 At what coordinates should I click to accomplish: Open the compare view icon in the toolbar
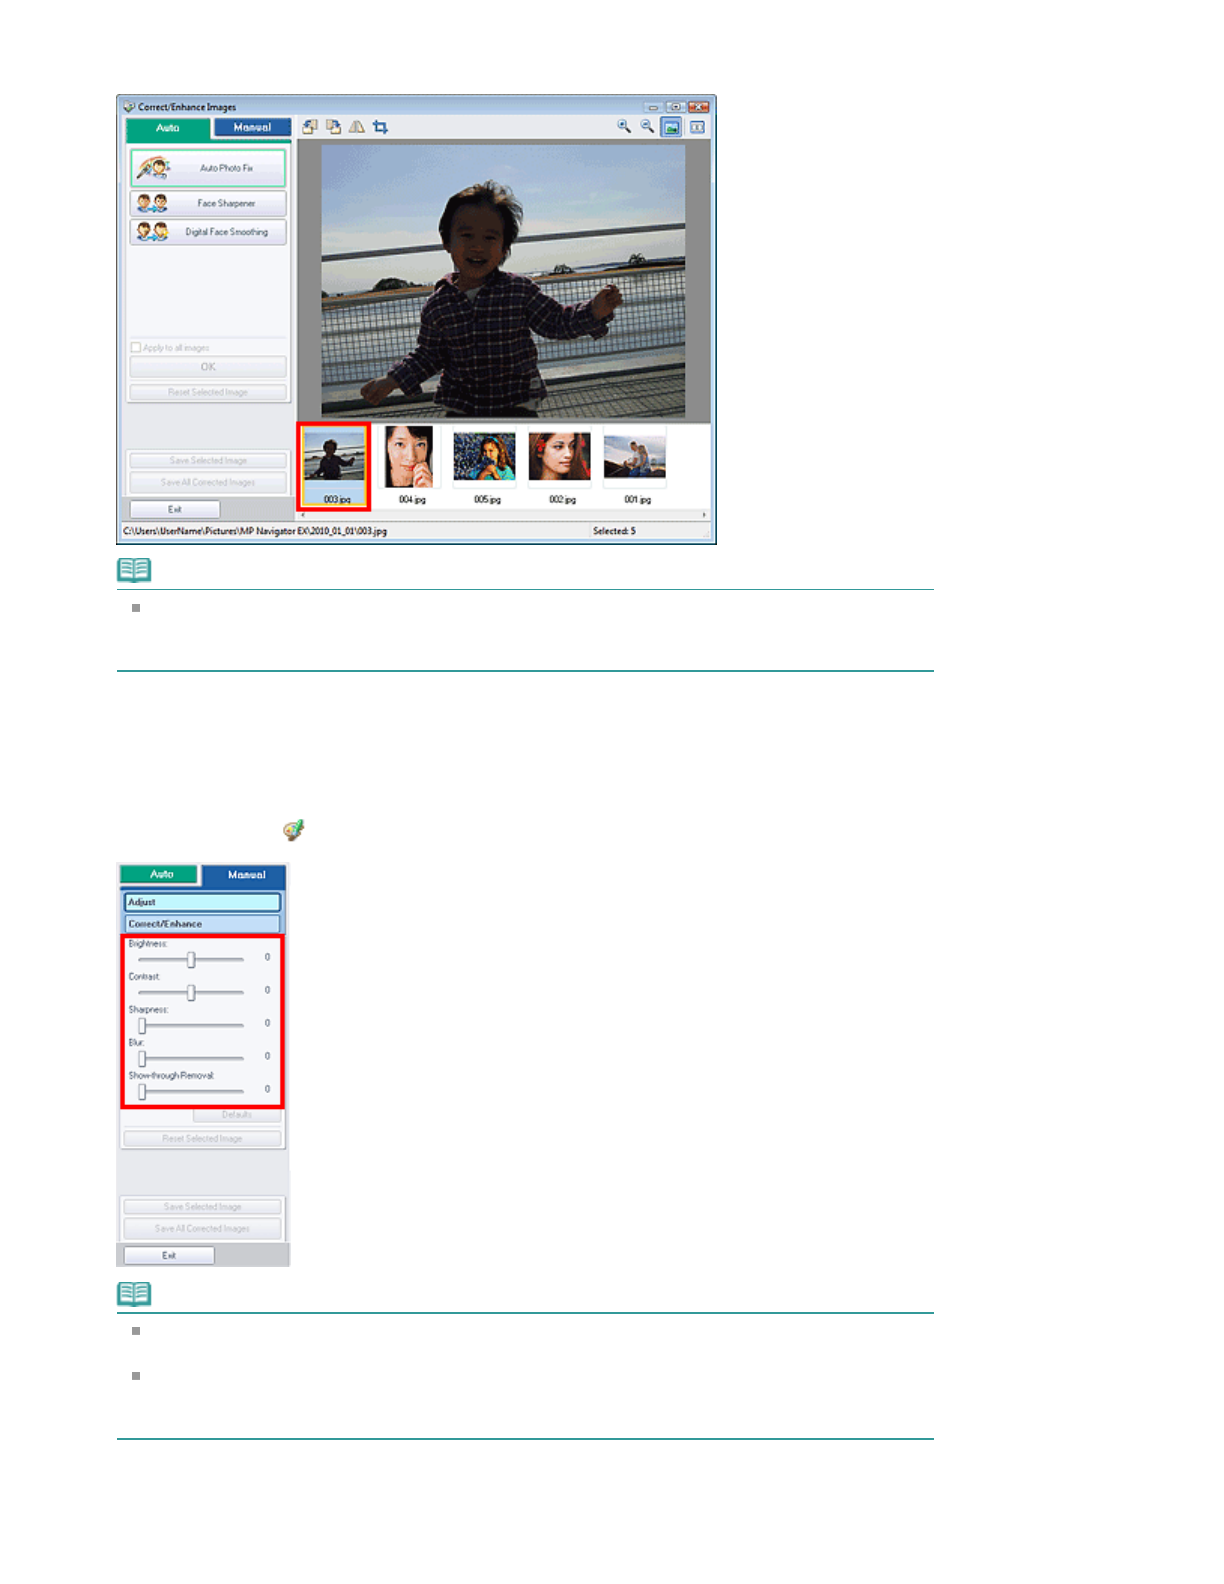click(x=697, y=127)
